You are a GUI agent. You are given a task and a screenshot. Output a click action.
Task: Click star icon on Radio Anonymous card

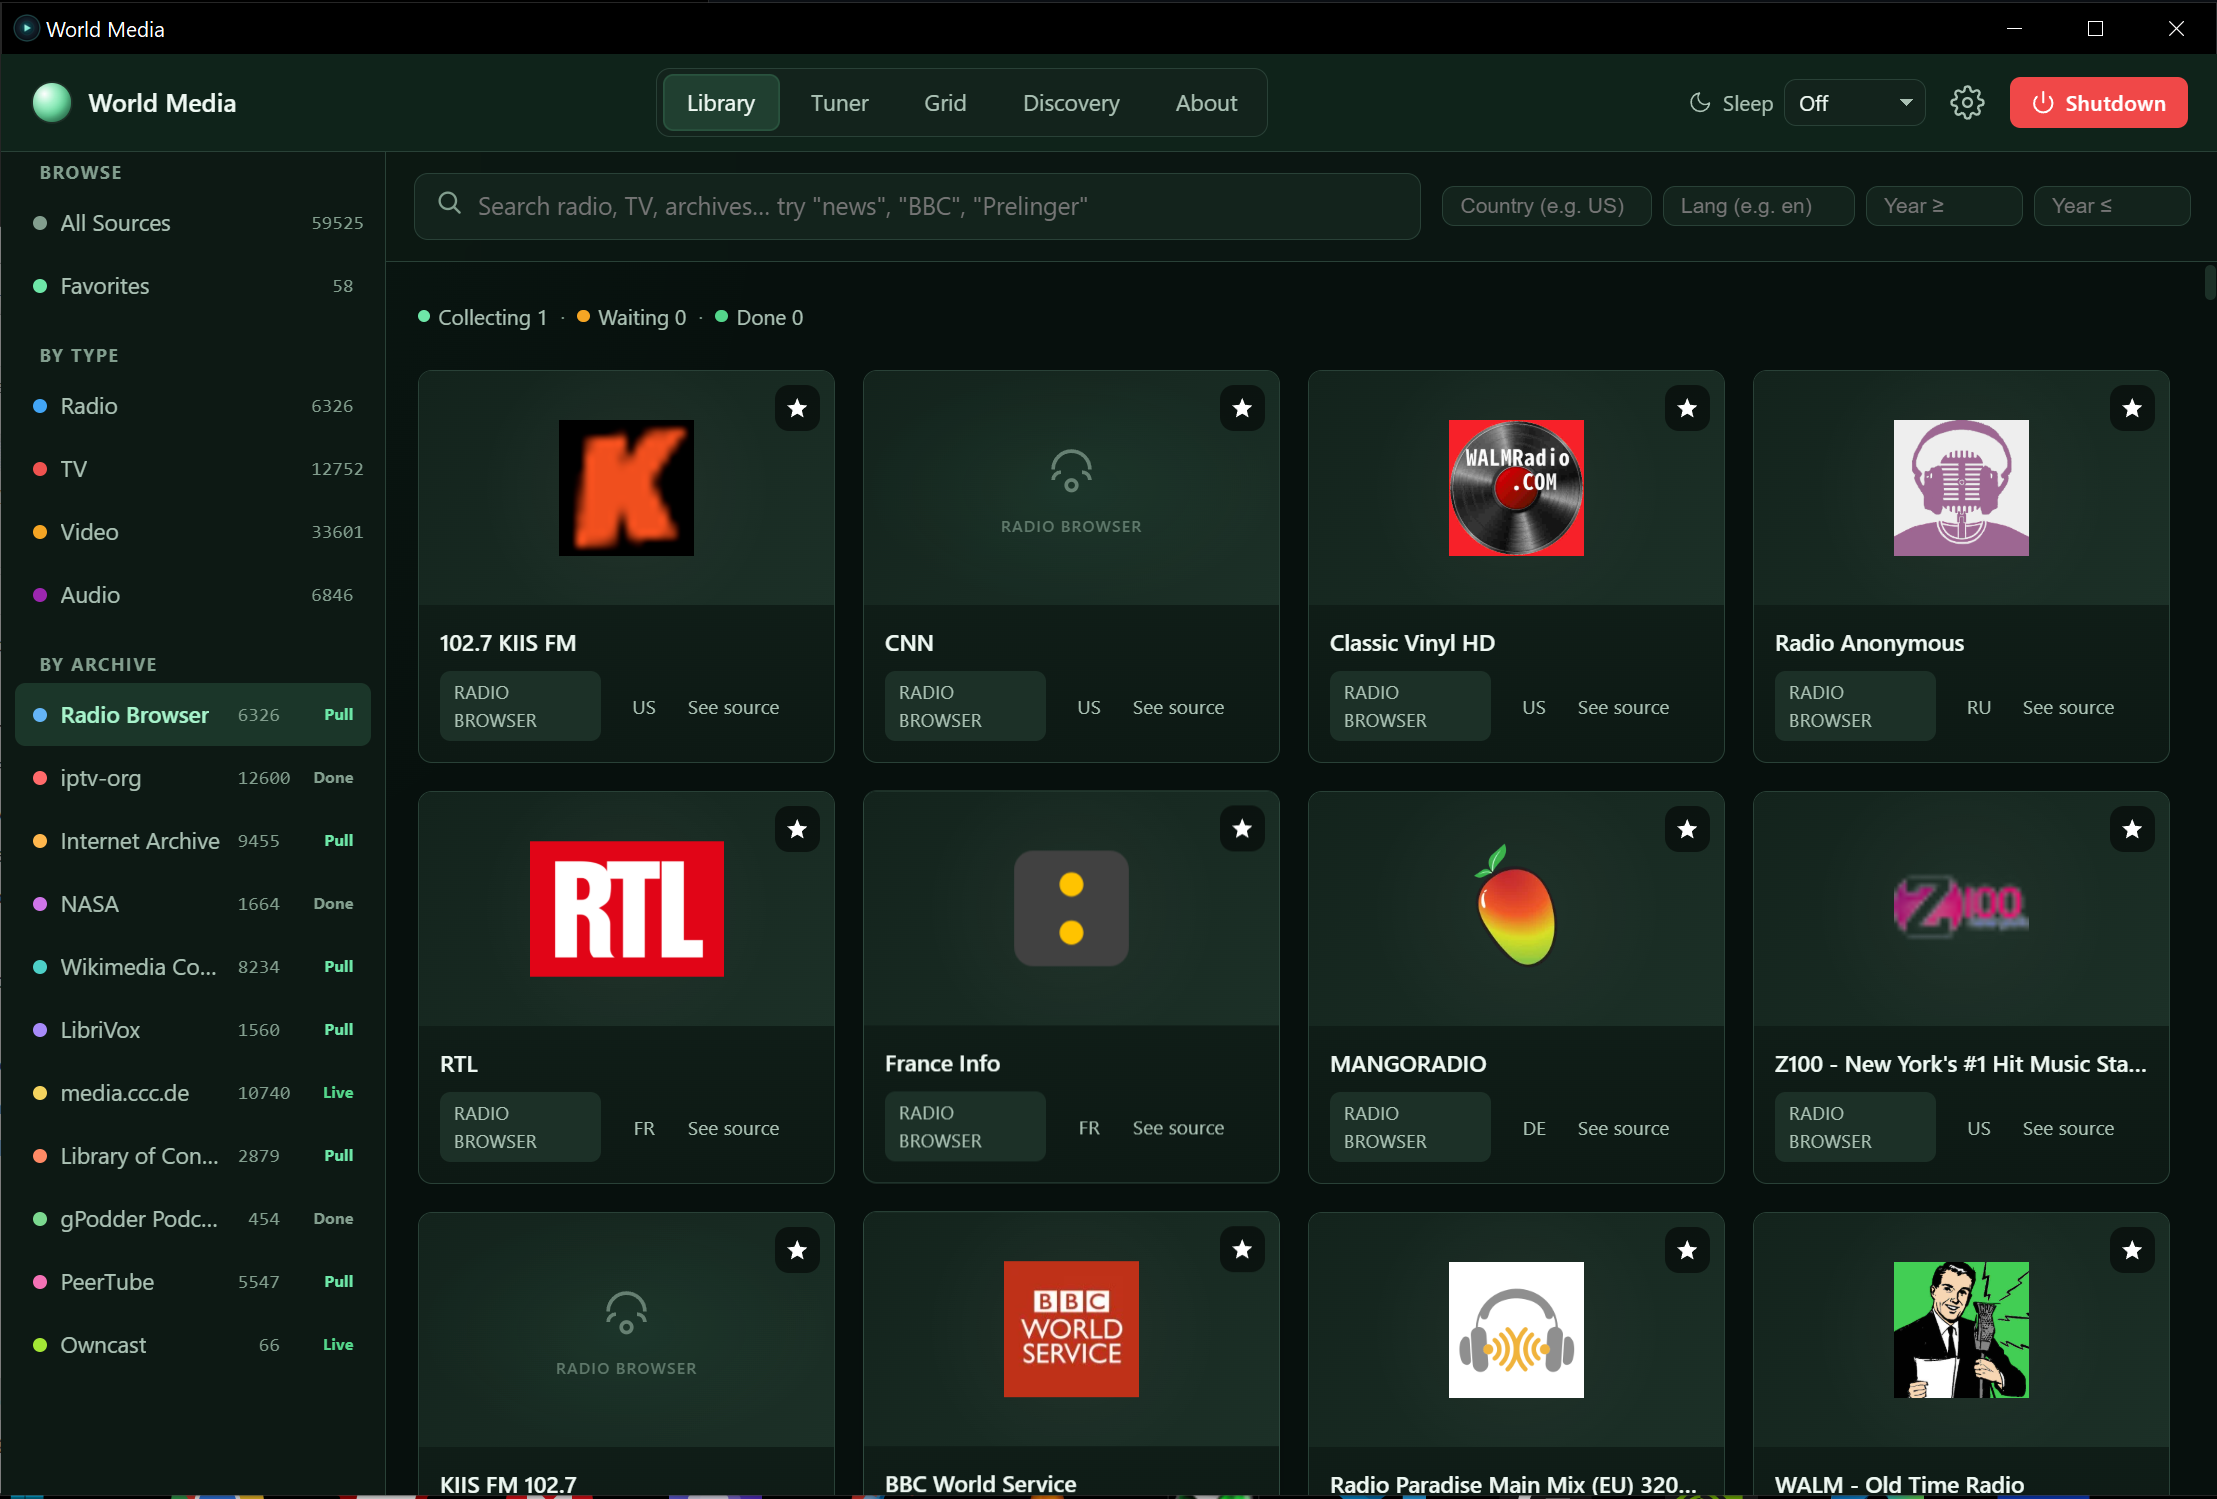pyautogui.click(x=2132, y=408)
